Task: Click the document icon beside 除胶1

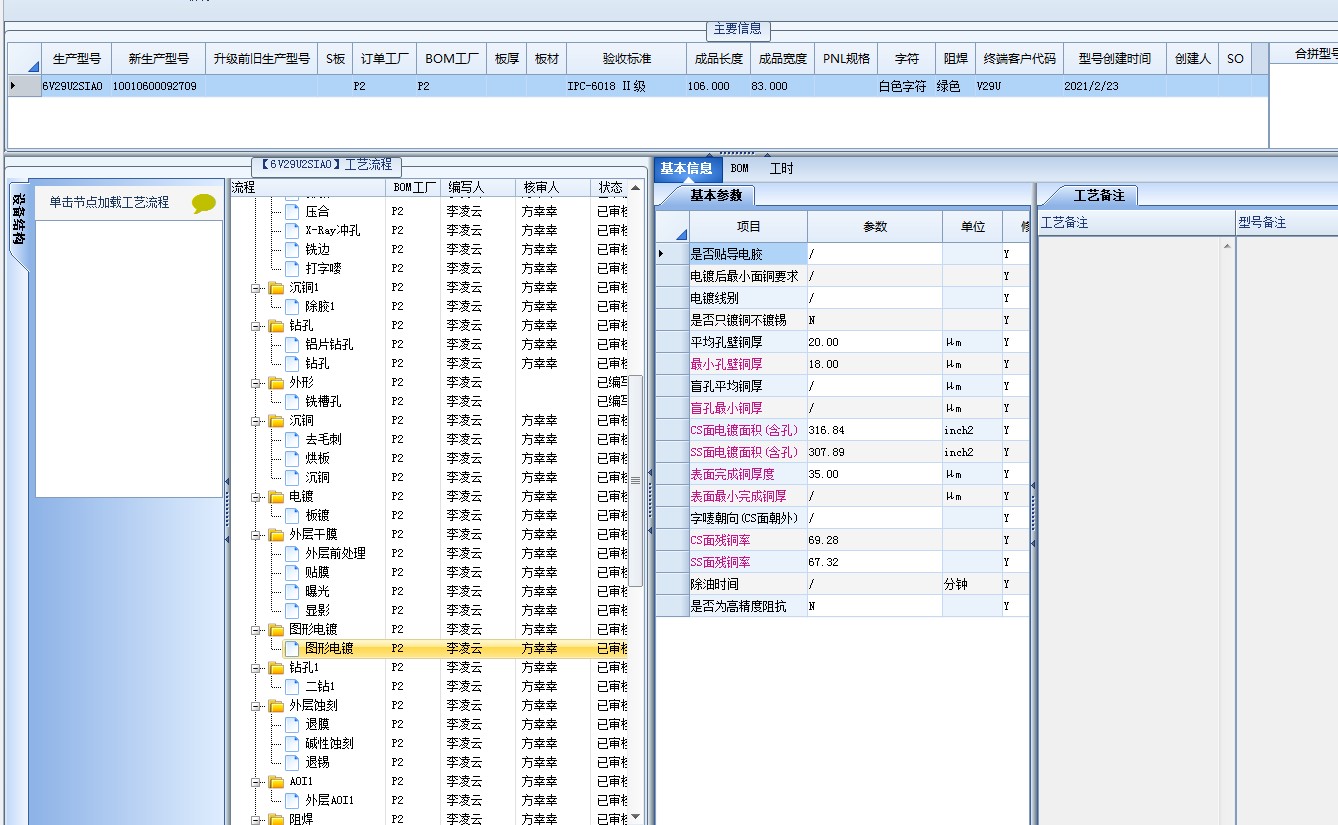Action: point(292,307)
